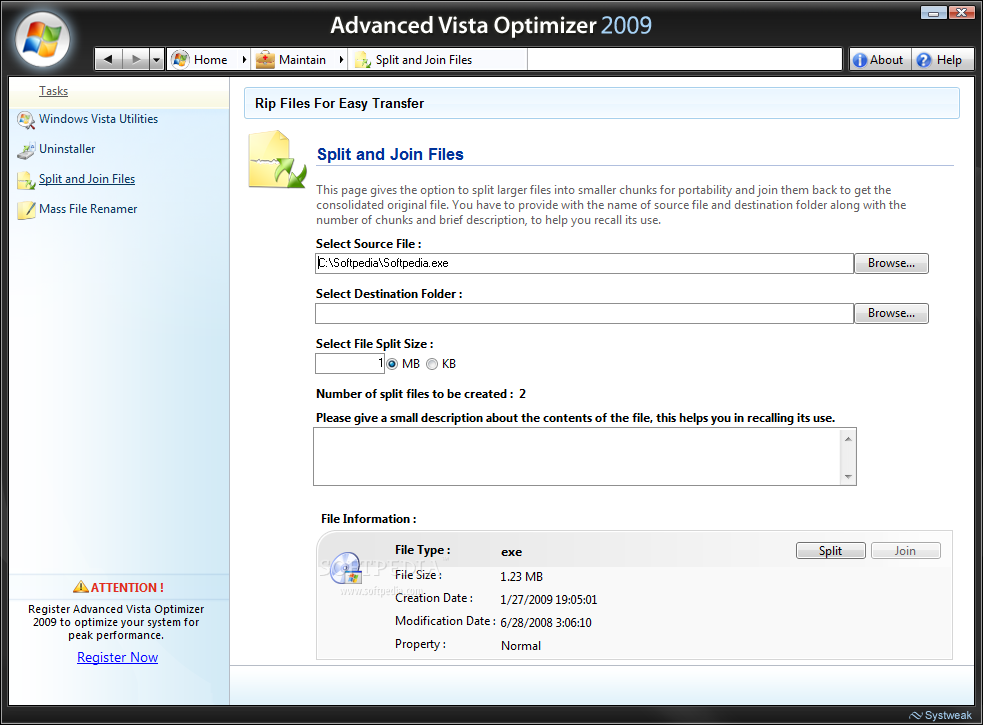Go back with the left arrow button
983x725 pixels.
(108, 60)
